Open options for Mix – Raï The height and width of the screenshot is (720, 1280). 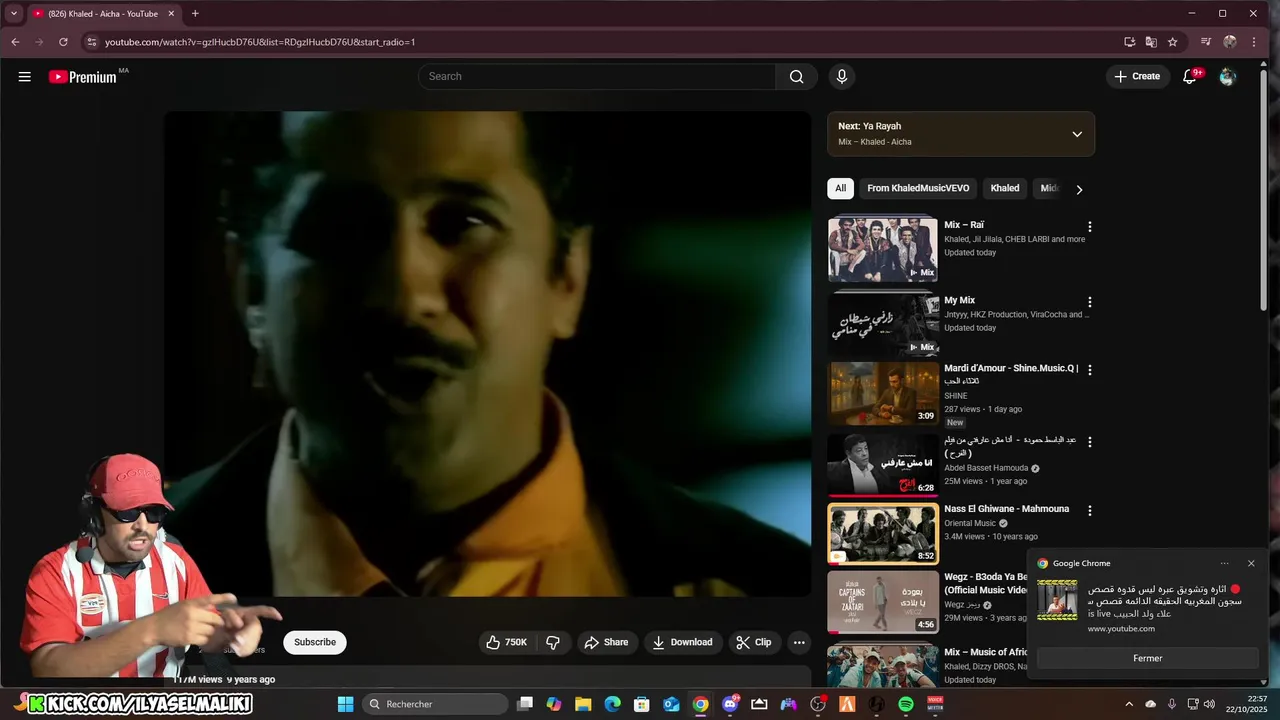1090,227
